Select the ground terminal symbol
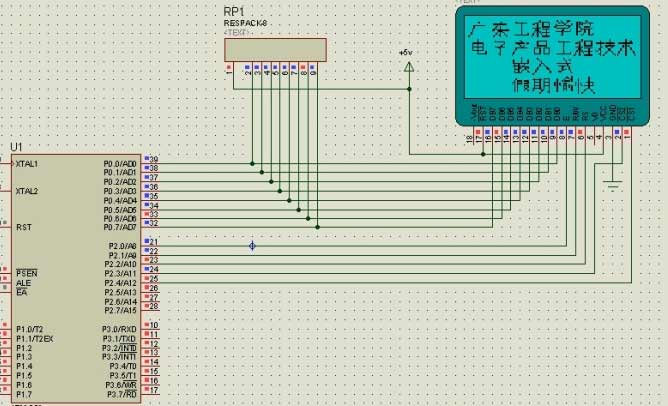Image resolution: width=668 pixels, height=406 pixels. coord(613,186)
